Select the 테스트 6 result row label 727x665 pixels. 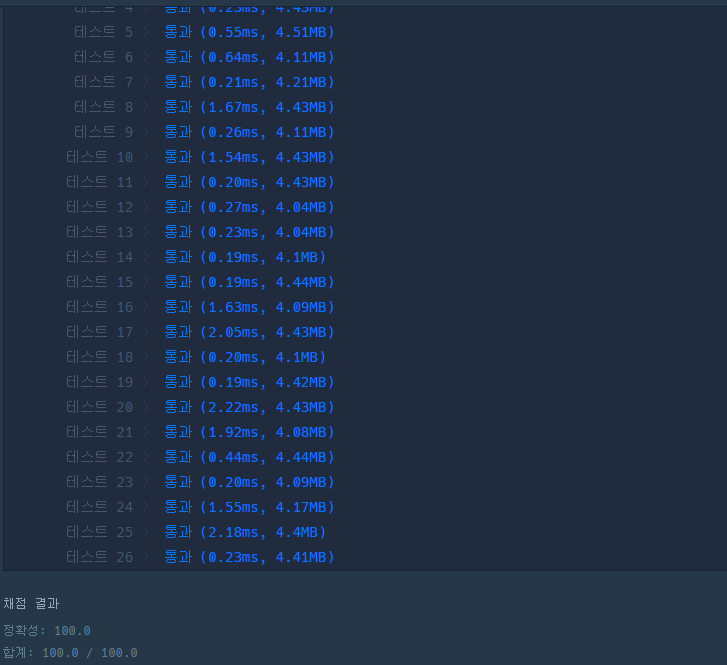tap(103, 57)
